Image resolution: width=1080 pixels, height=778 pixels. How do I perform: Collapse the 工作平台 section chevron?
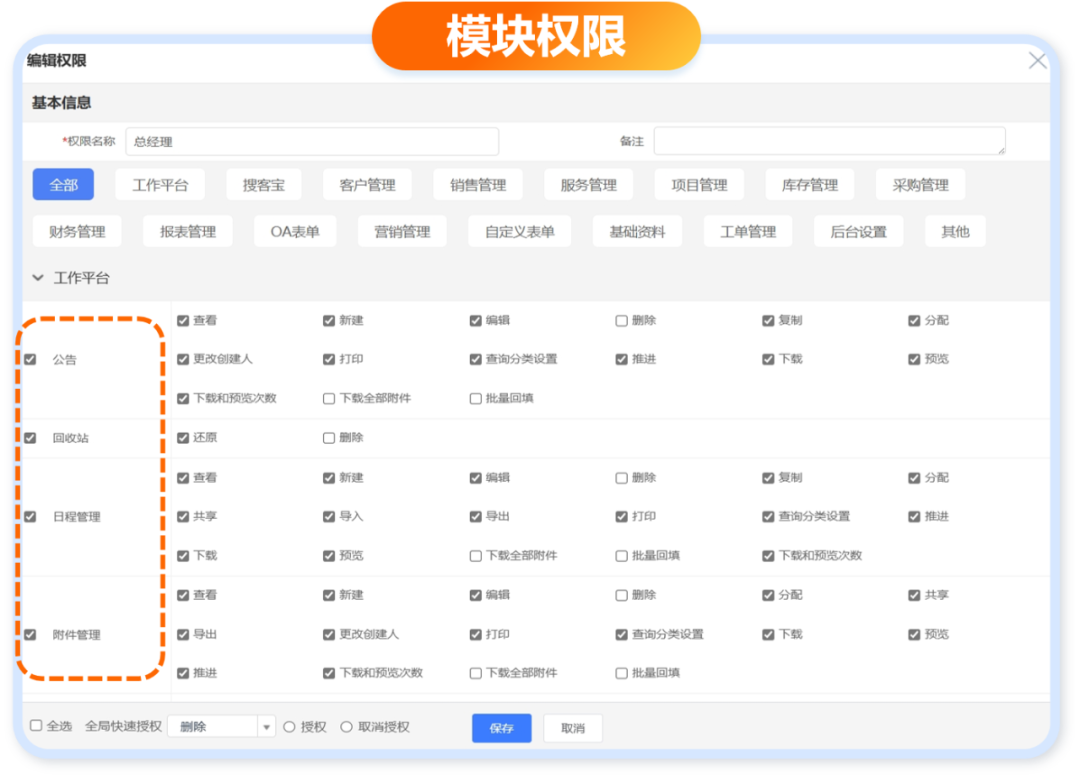(x=38, y=278)
